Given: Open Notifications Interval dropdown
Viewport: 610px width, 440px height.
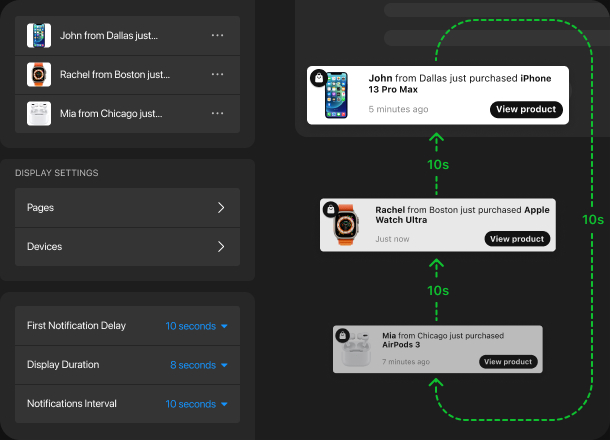Looking at the screenshot, I should (197, 404).
